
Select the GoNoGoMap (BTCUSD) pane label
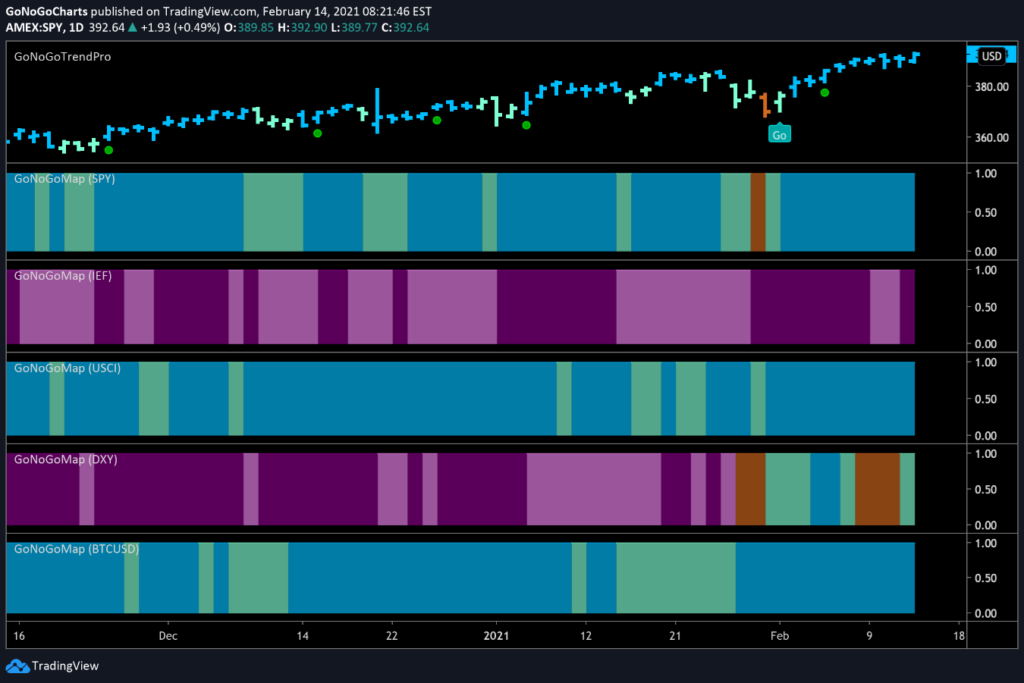click(76, 549)
